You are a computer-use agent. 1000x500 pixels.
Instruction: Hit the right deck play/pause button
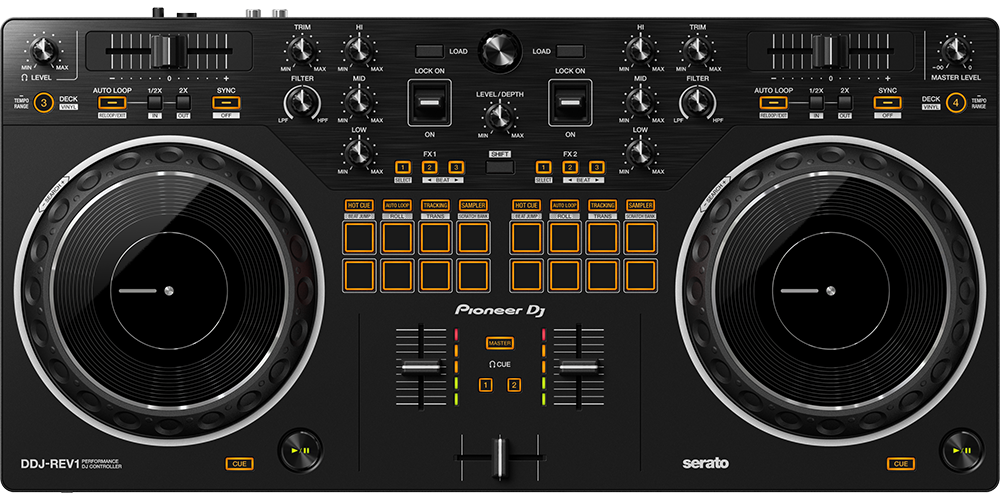[x=962, y=450]
